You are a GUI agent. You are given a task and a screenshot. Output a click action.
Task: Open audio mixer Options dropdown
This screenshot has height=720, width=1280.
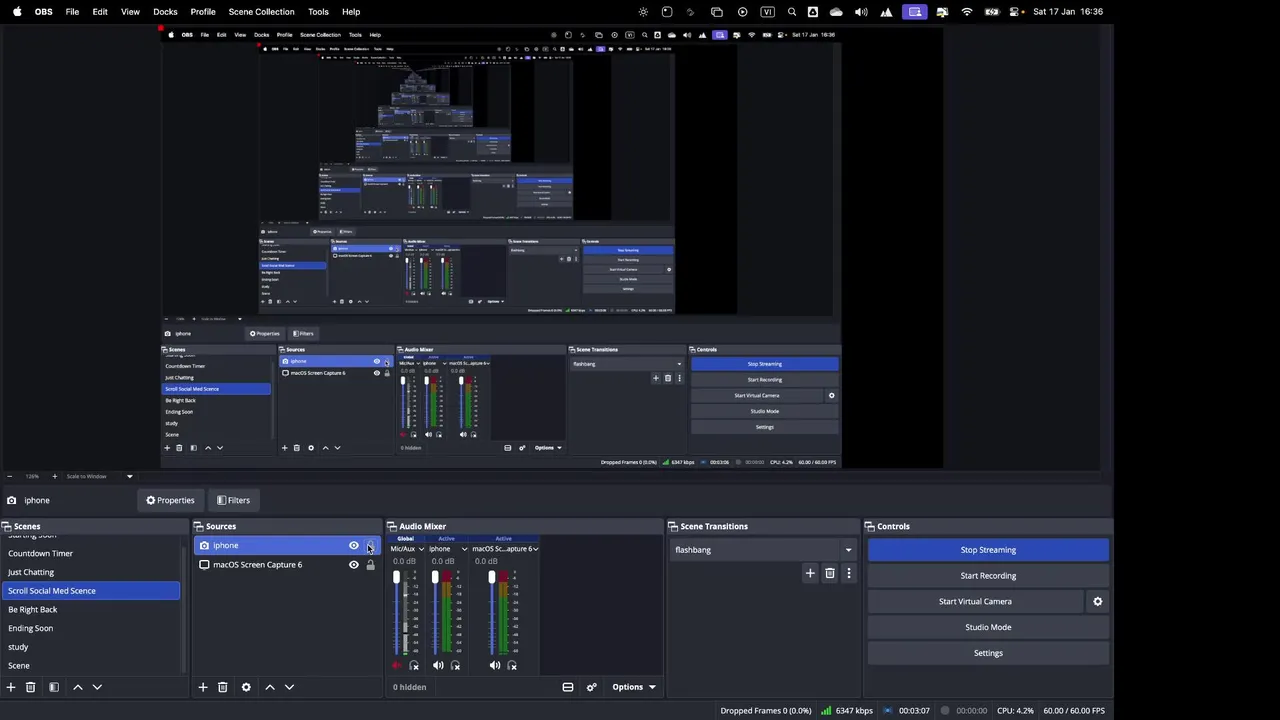tap(634, 687)
